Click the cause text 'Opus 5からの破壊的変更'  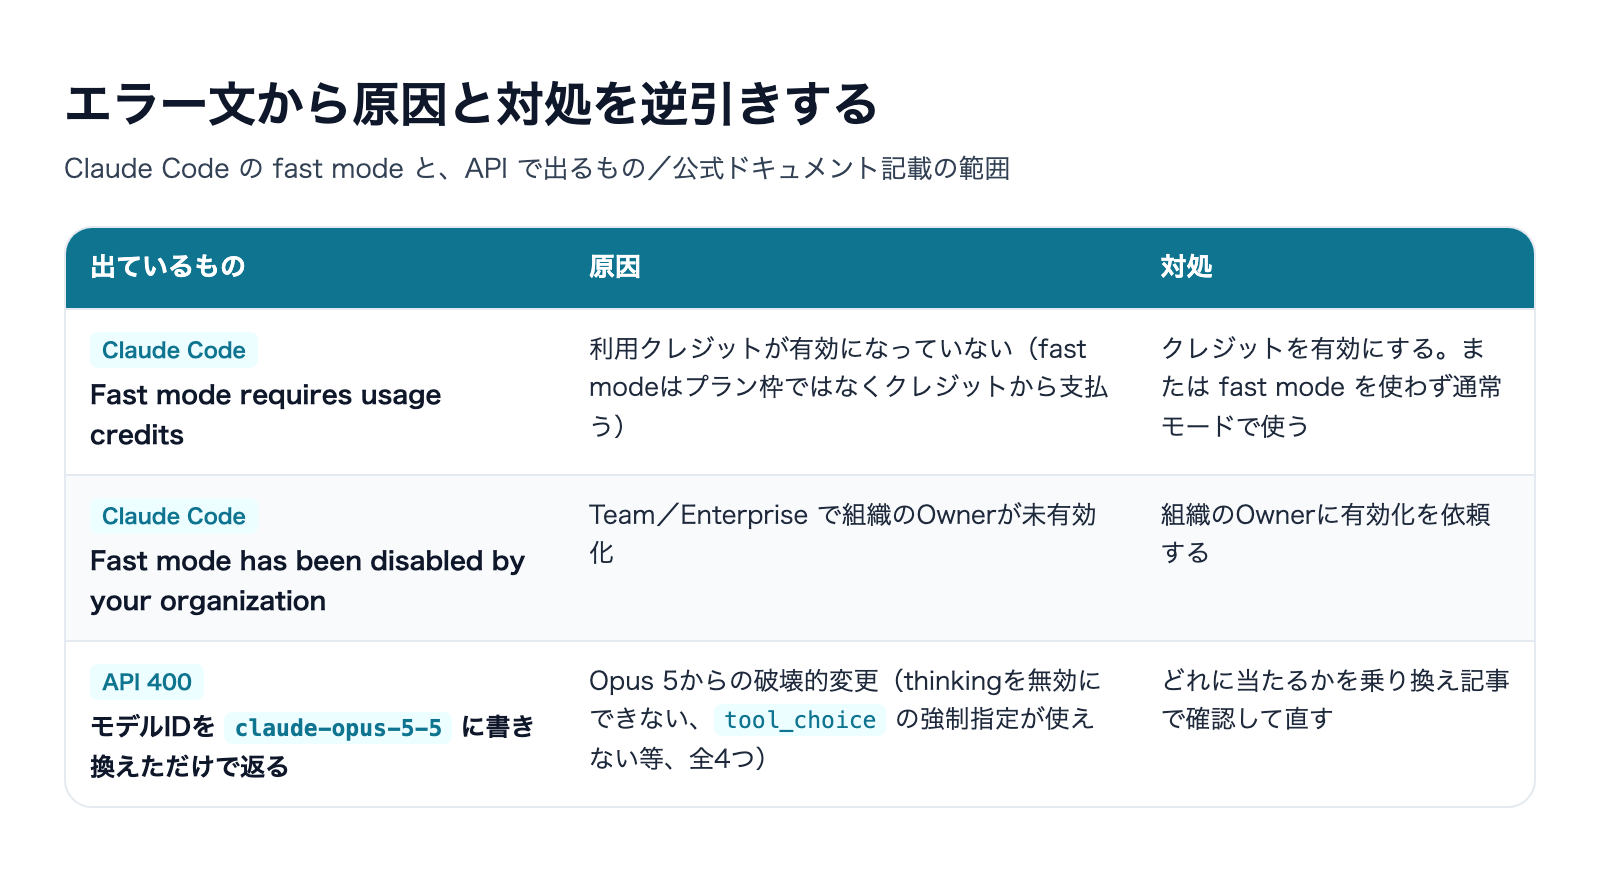[733, 681]
